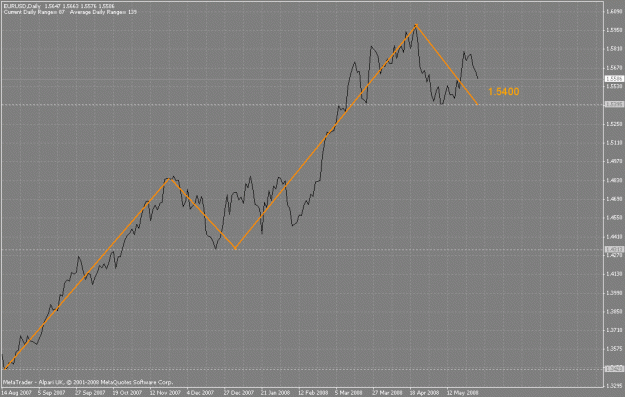Click the 19 Oct 2007 date label
The height and width of the screenshot is (397, 625).
[127, 393]
